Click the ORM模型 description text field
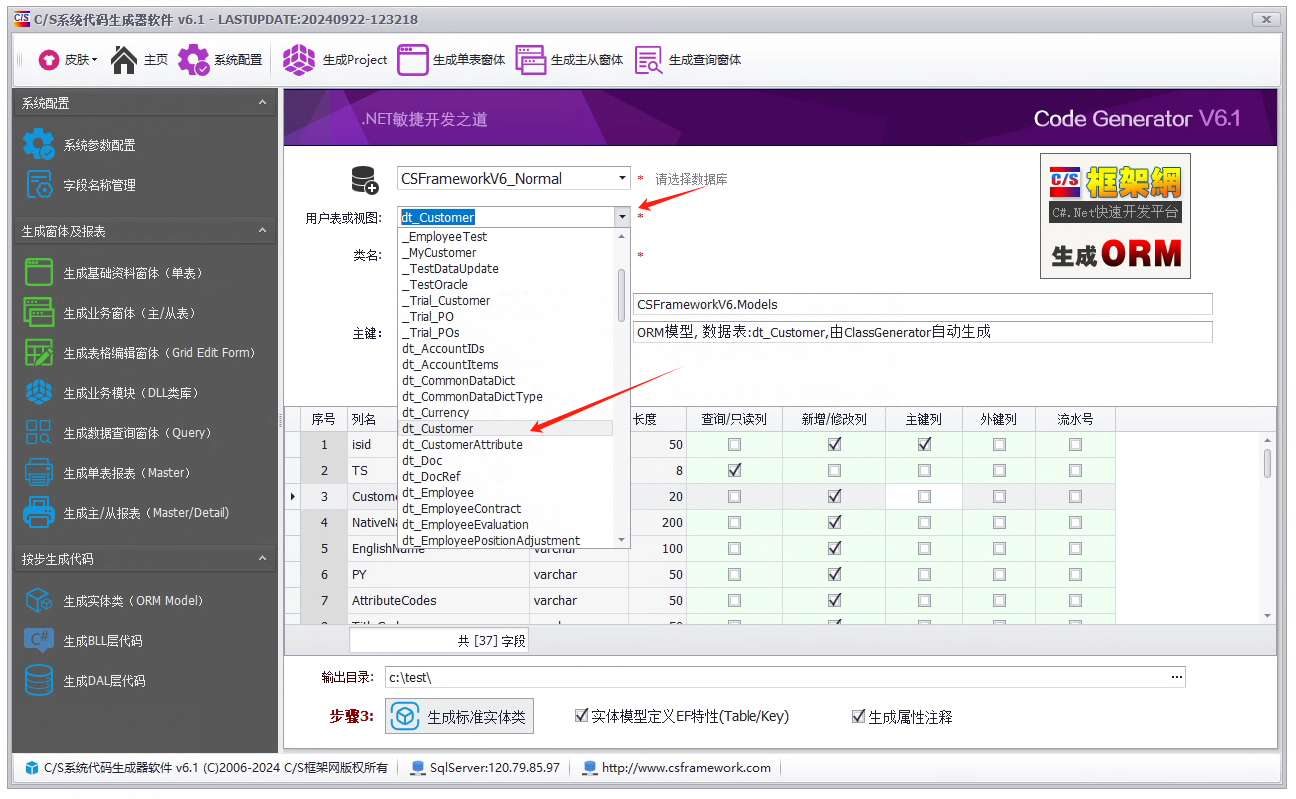1296x799 pixels. click(922, 332)
